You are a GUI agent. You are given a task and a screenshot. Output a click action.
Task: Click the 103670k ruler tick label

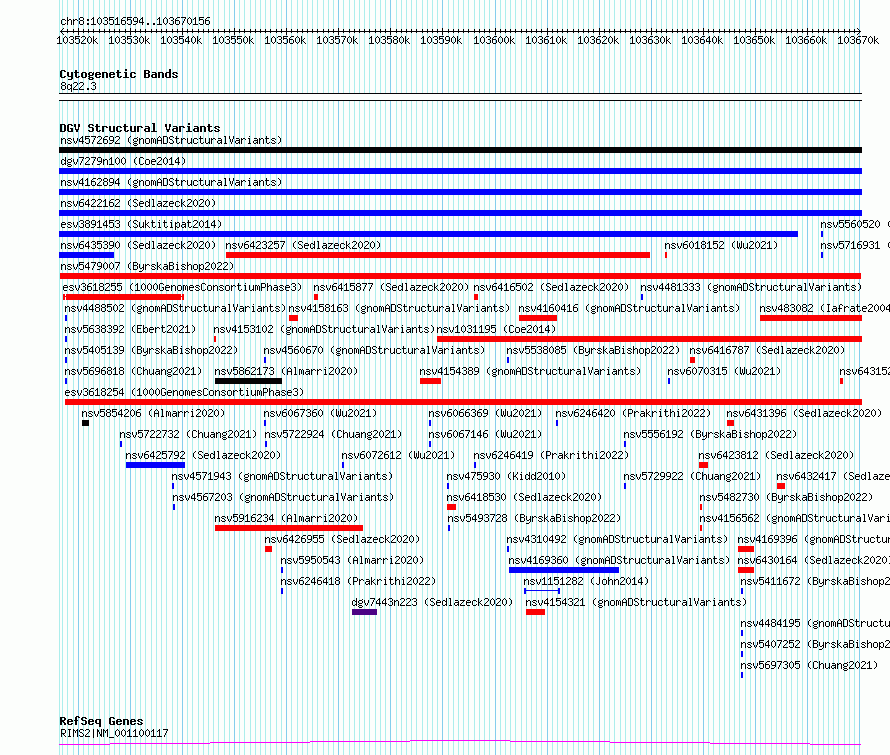point(858,40)
